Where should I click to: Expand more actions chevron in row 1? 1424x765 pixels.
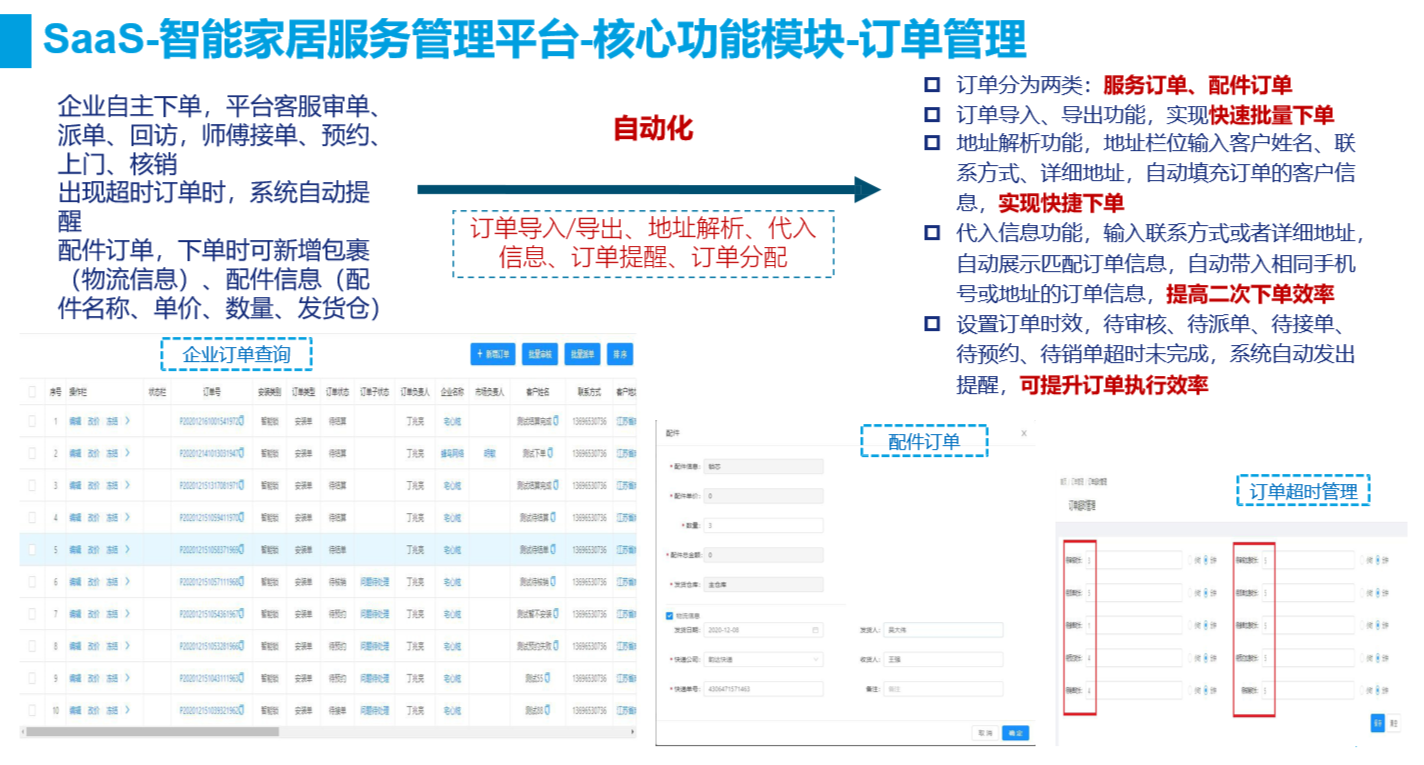pos(128,421)
